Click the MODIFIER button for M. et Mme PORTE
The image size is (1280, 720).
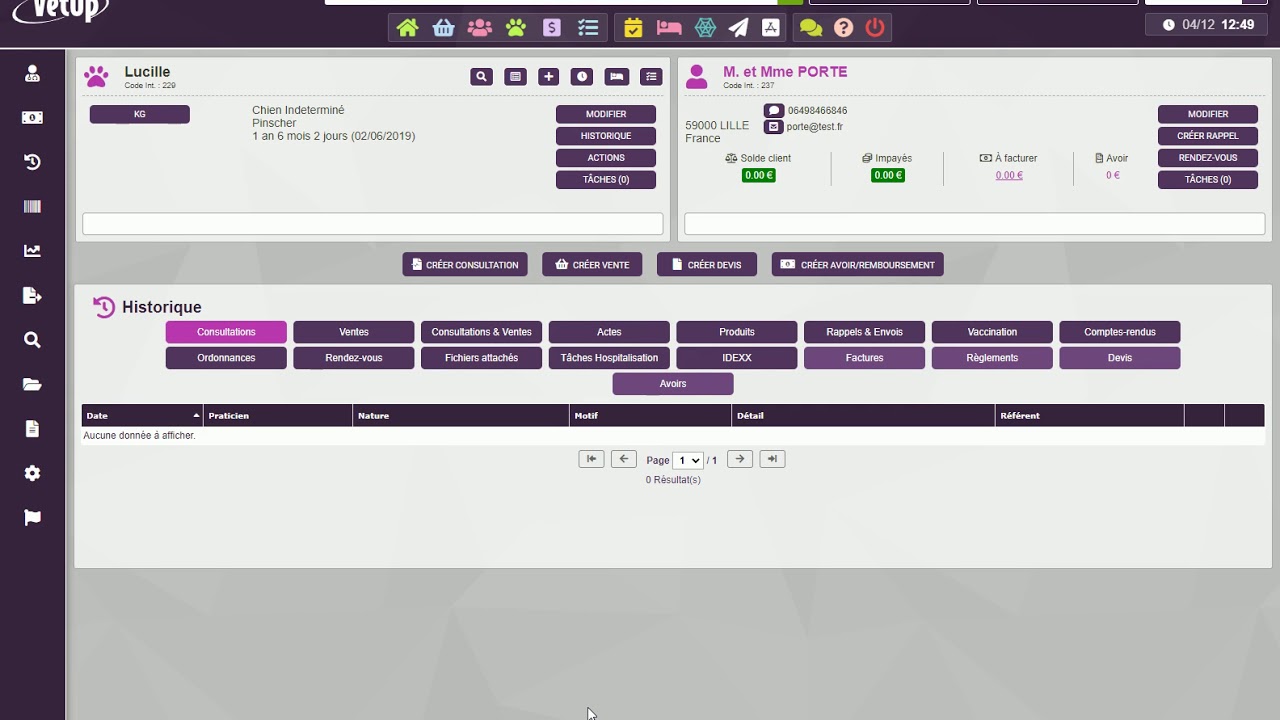pos(1207,113)
